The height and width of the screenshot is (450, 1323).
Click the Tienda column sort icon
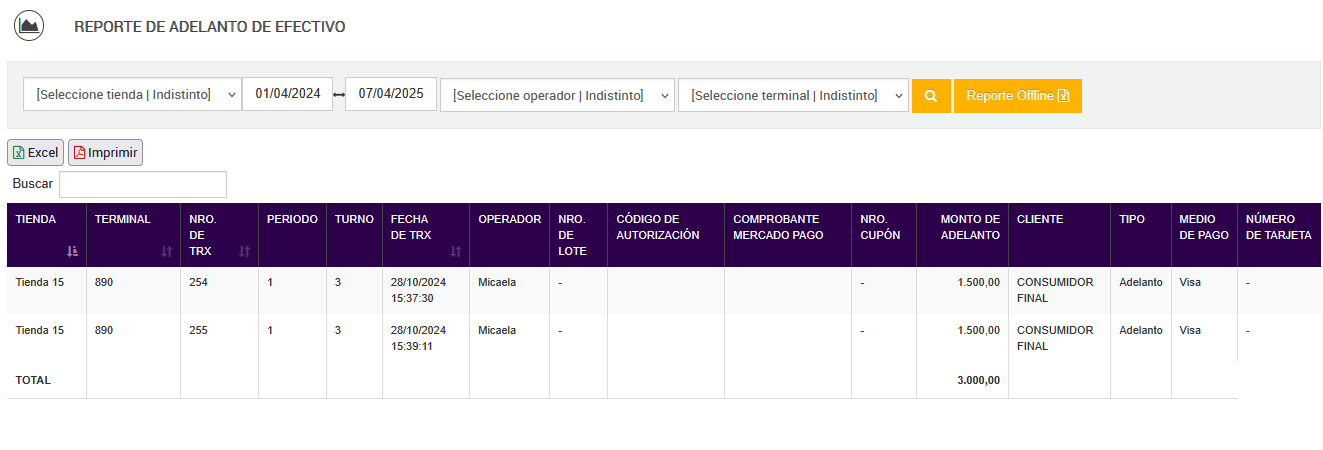(72, 252)
